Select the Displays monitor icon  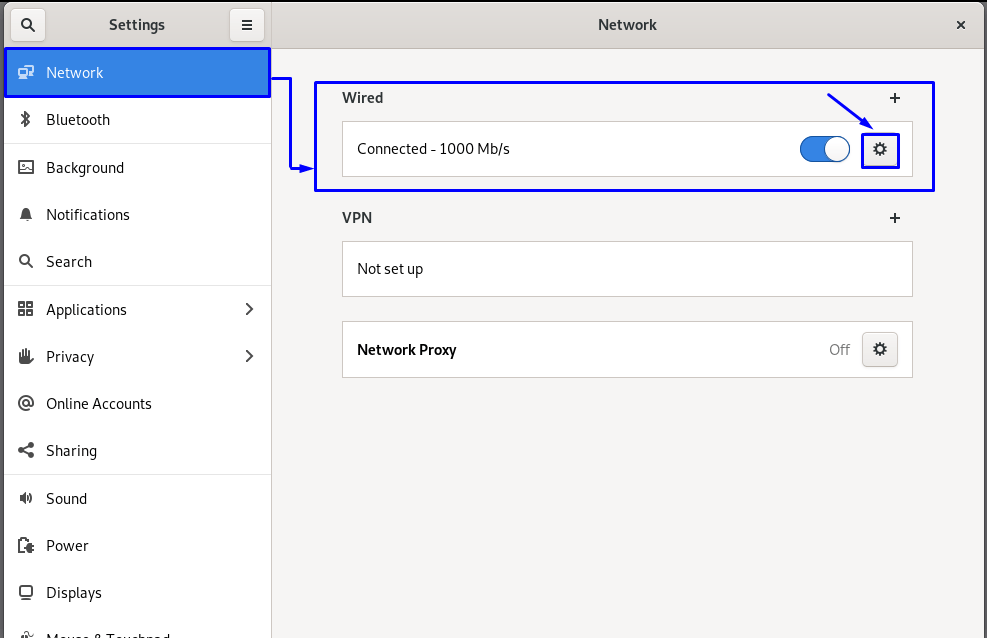25,592
